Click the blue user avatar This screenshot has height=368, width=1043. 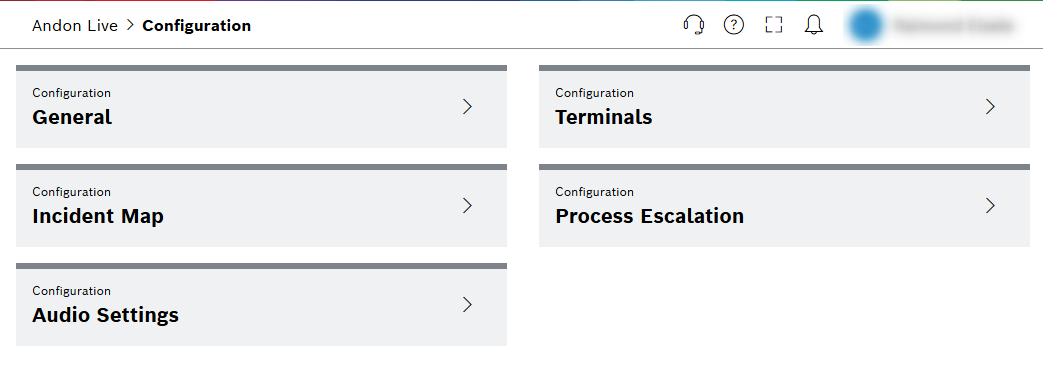pyautogui.click(x=865, y=25)
